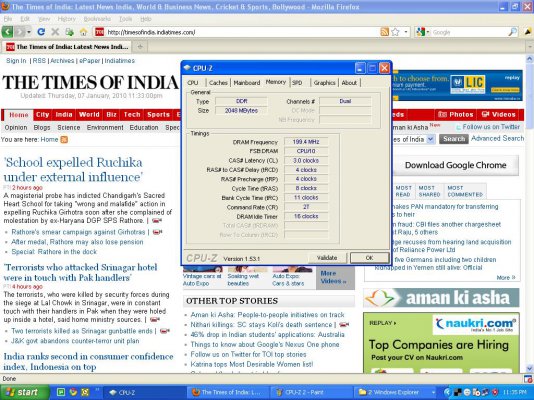This screenshot has height=400, width=534.
Task: Switch to About tab in CPU-Z
Action: pos(349,83)
